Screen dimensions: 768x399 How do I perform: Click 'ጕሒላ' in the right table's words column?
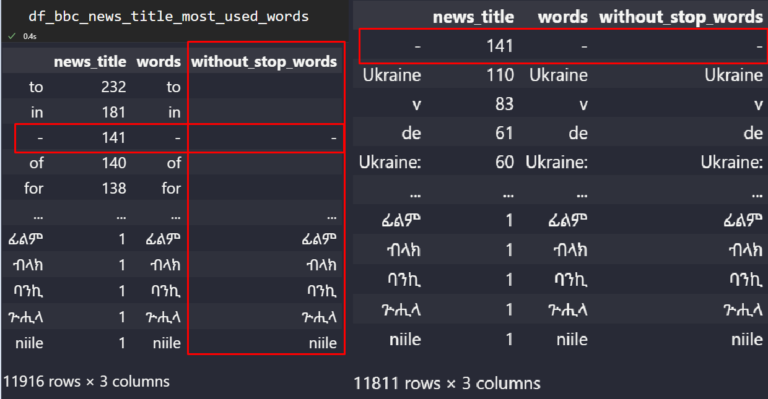[568, 310]
